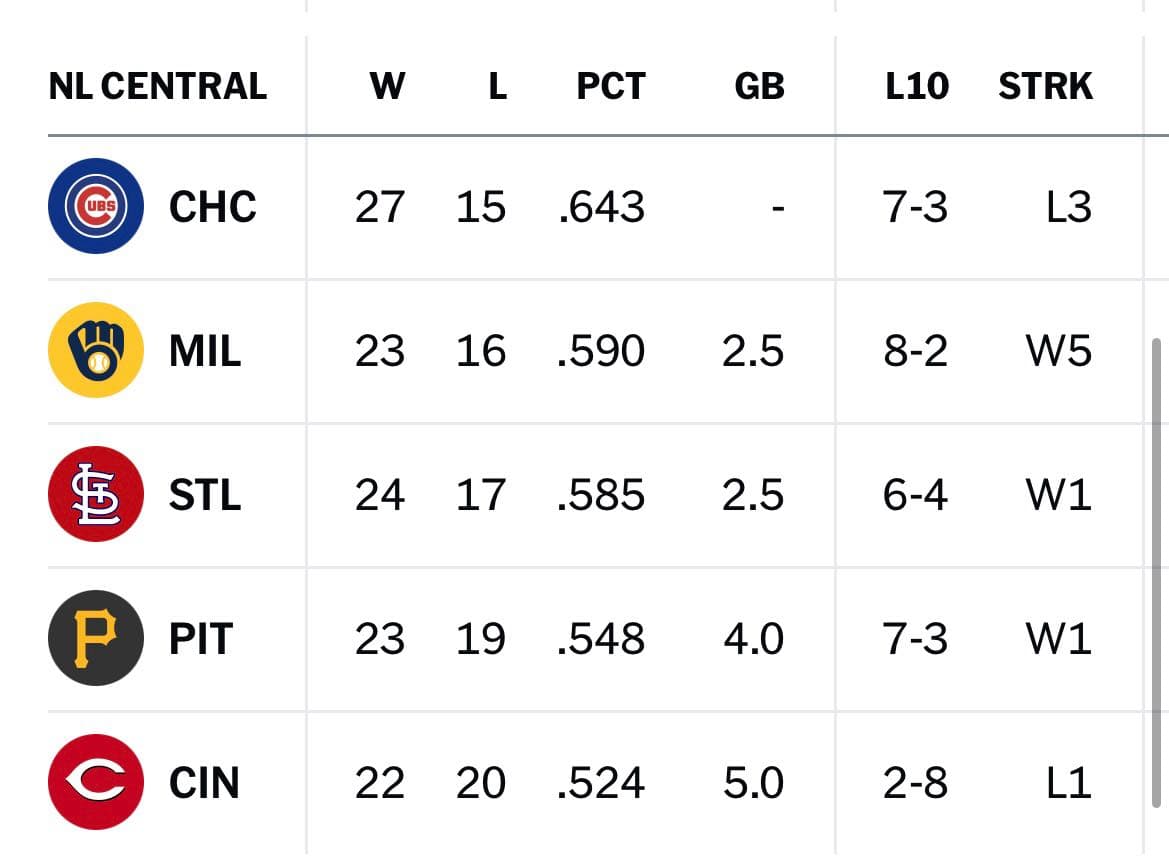Click the St. Louis Cardinals logo
1169x857 pixels.
pos(95,493)
